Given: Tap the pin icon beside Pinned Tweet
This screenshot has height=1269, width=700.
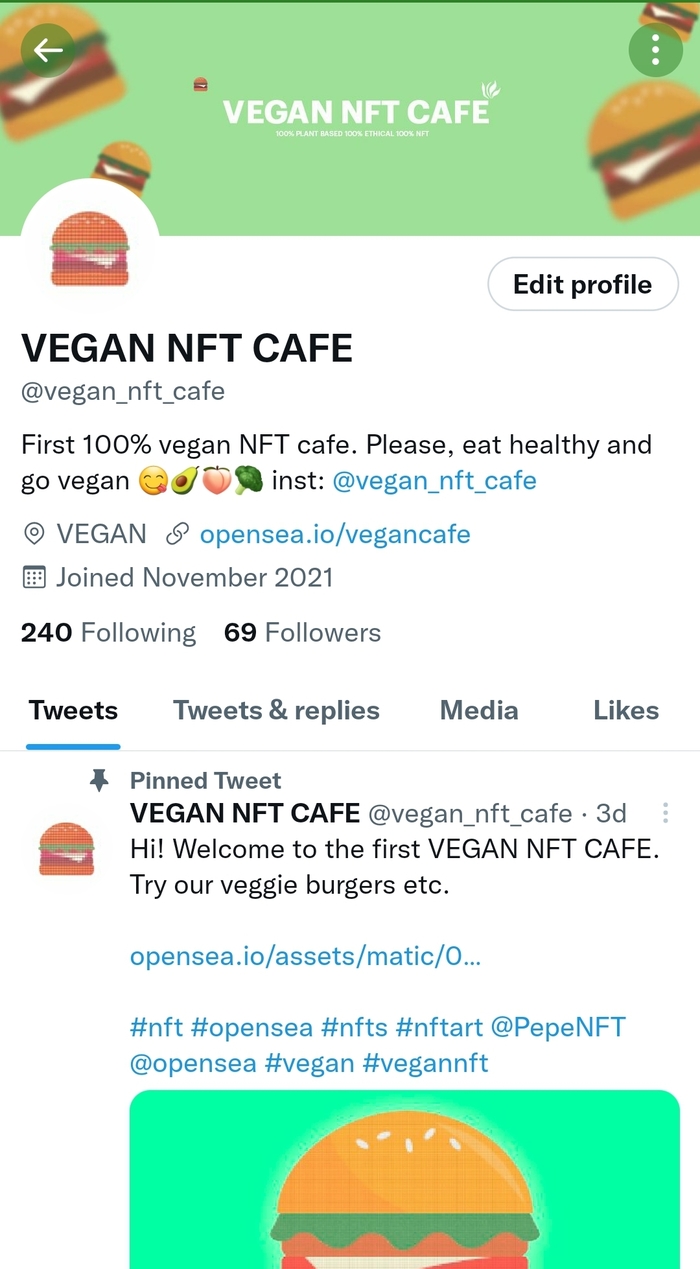Looking at the screenshot, I should 99,780.
